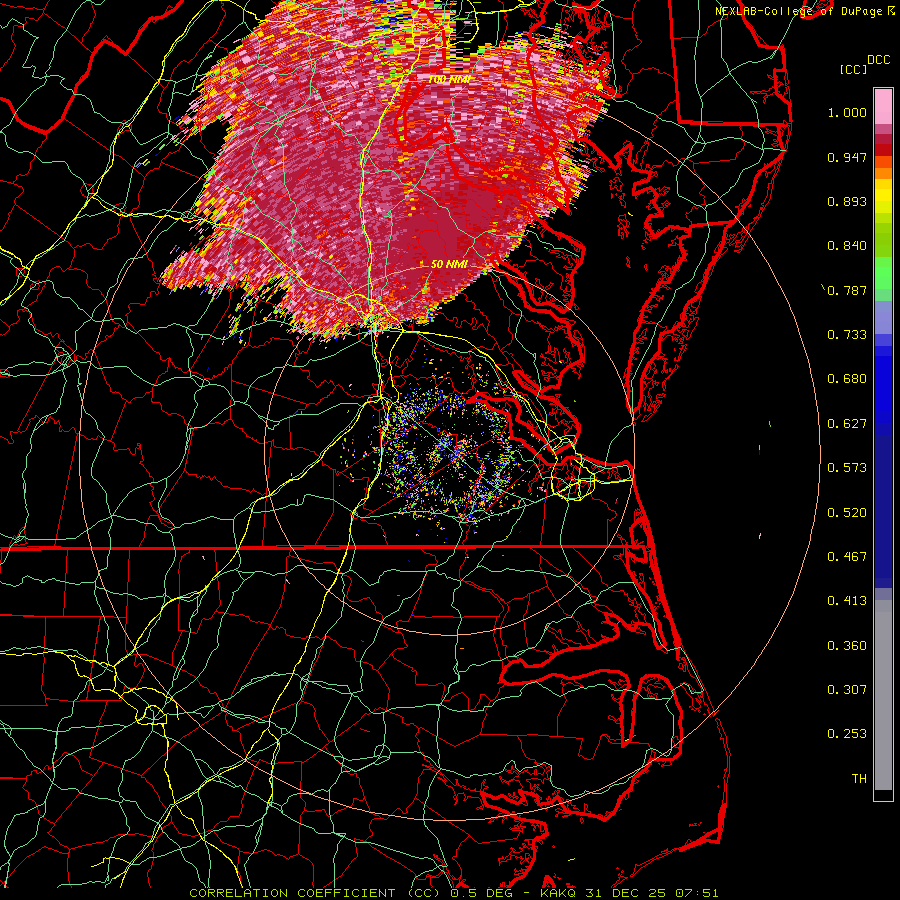Image resolution: width=900 pixels, height=900 pixels.
Task: Select the 0.467 scale label
Action: pyautogui.click(x=847, y=557)
